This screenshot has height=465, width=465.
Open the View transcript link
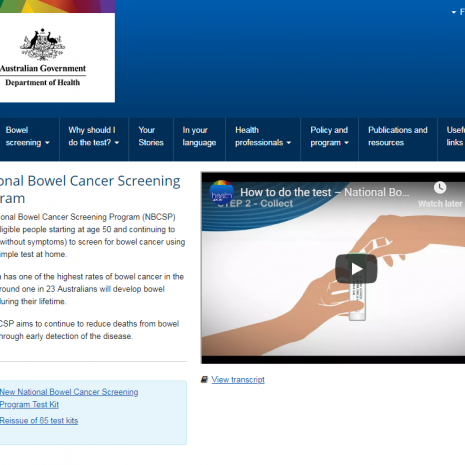click(x=238, y=380)
